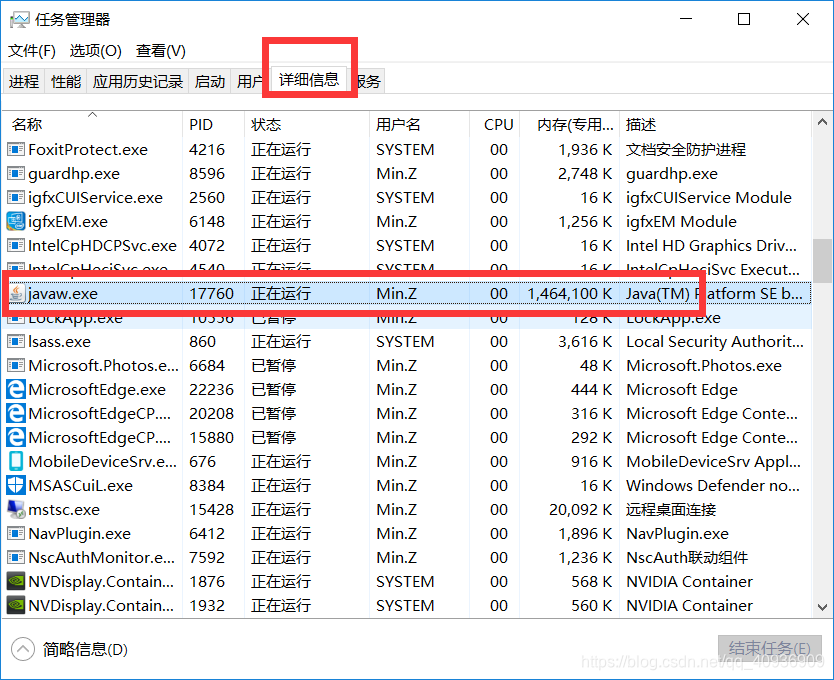The height and width of the screenshot is (680, 834).
Task: Open the 查看(V) menu
Action: [161, 51]
